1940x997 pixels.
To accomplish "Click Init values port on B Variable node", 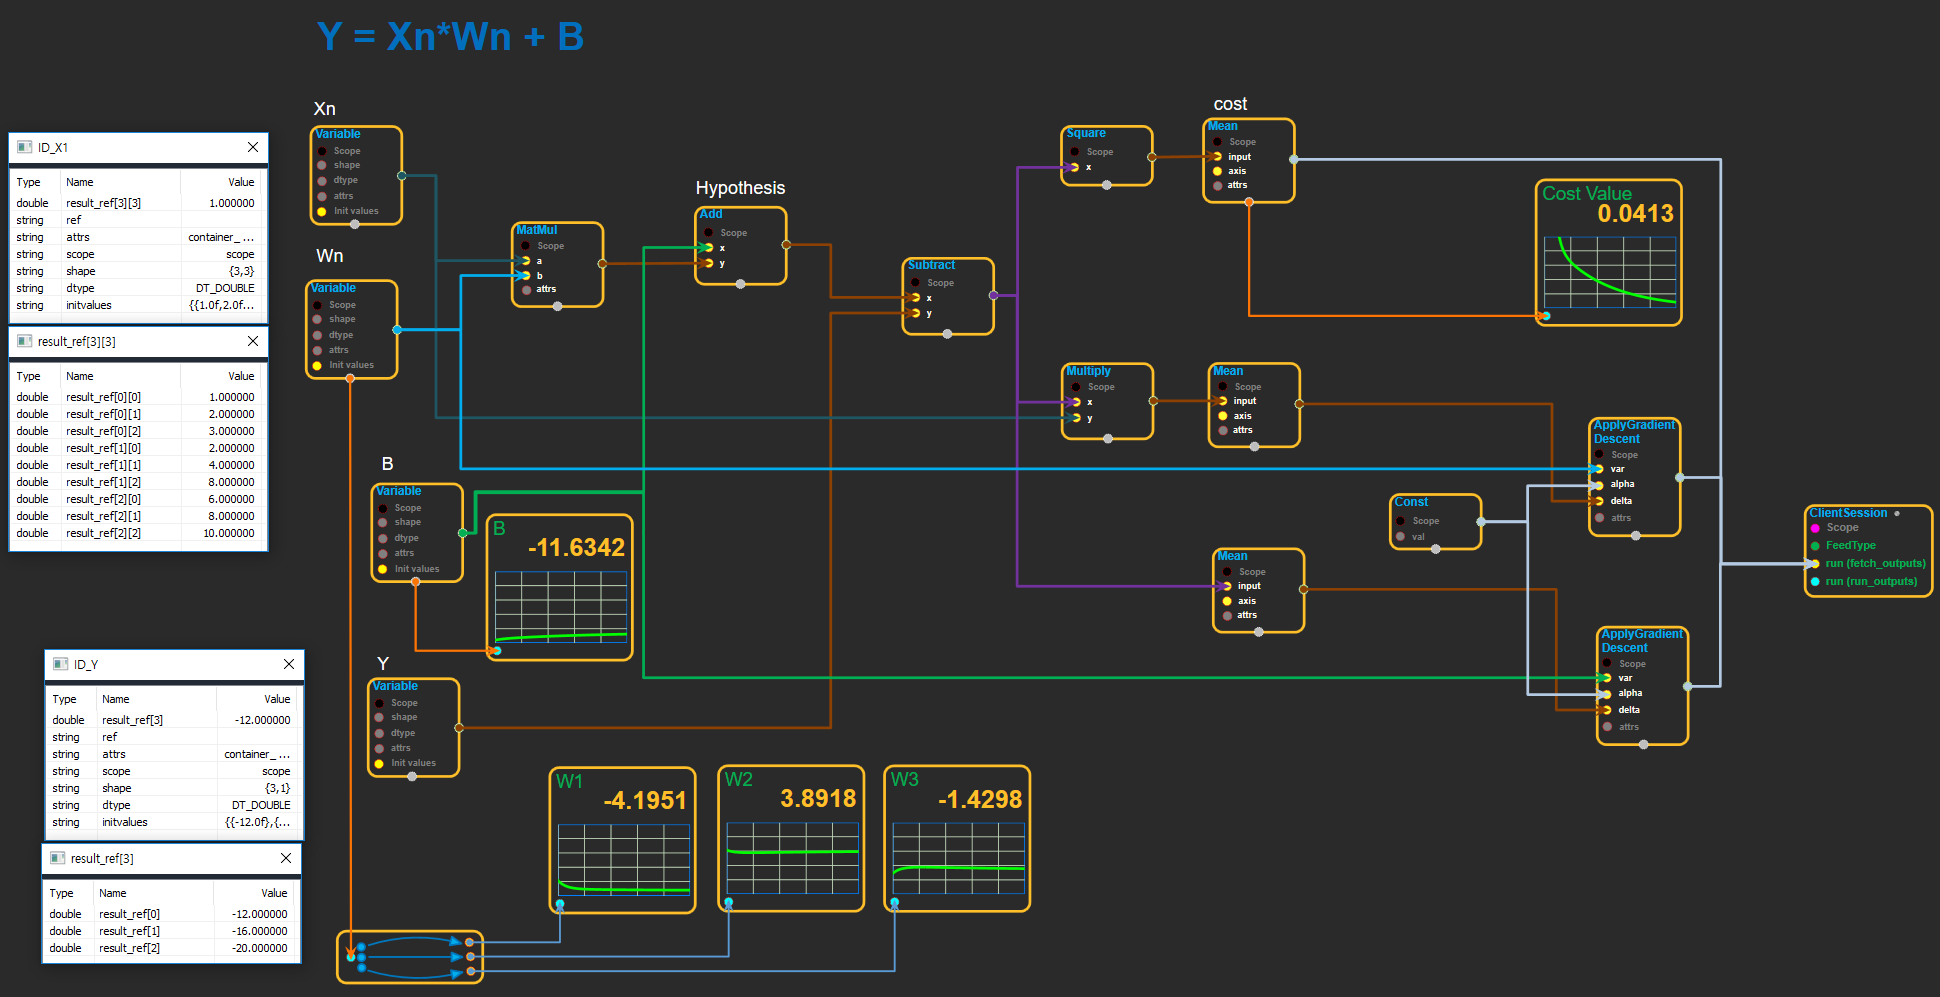I will (383, 569).
